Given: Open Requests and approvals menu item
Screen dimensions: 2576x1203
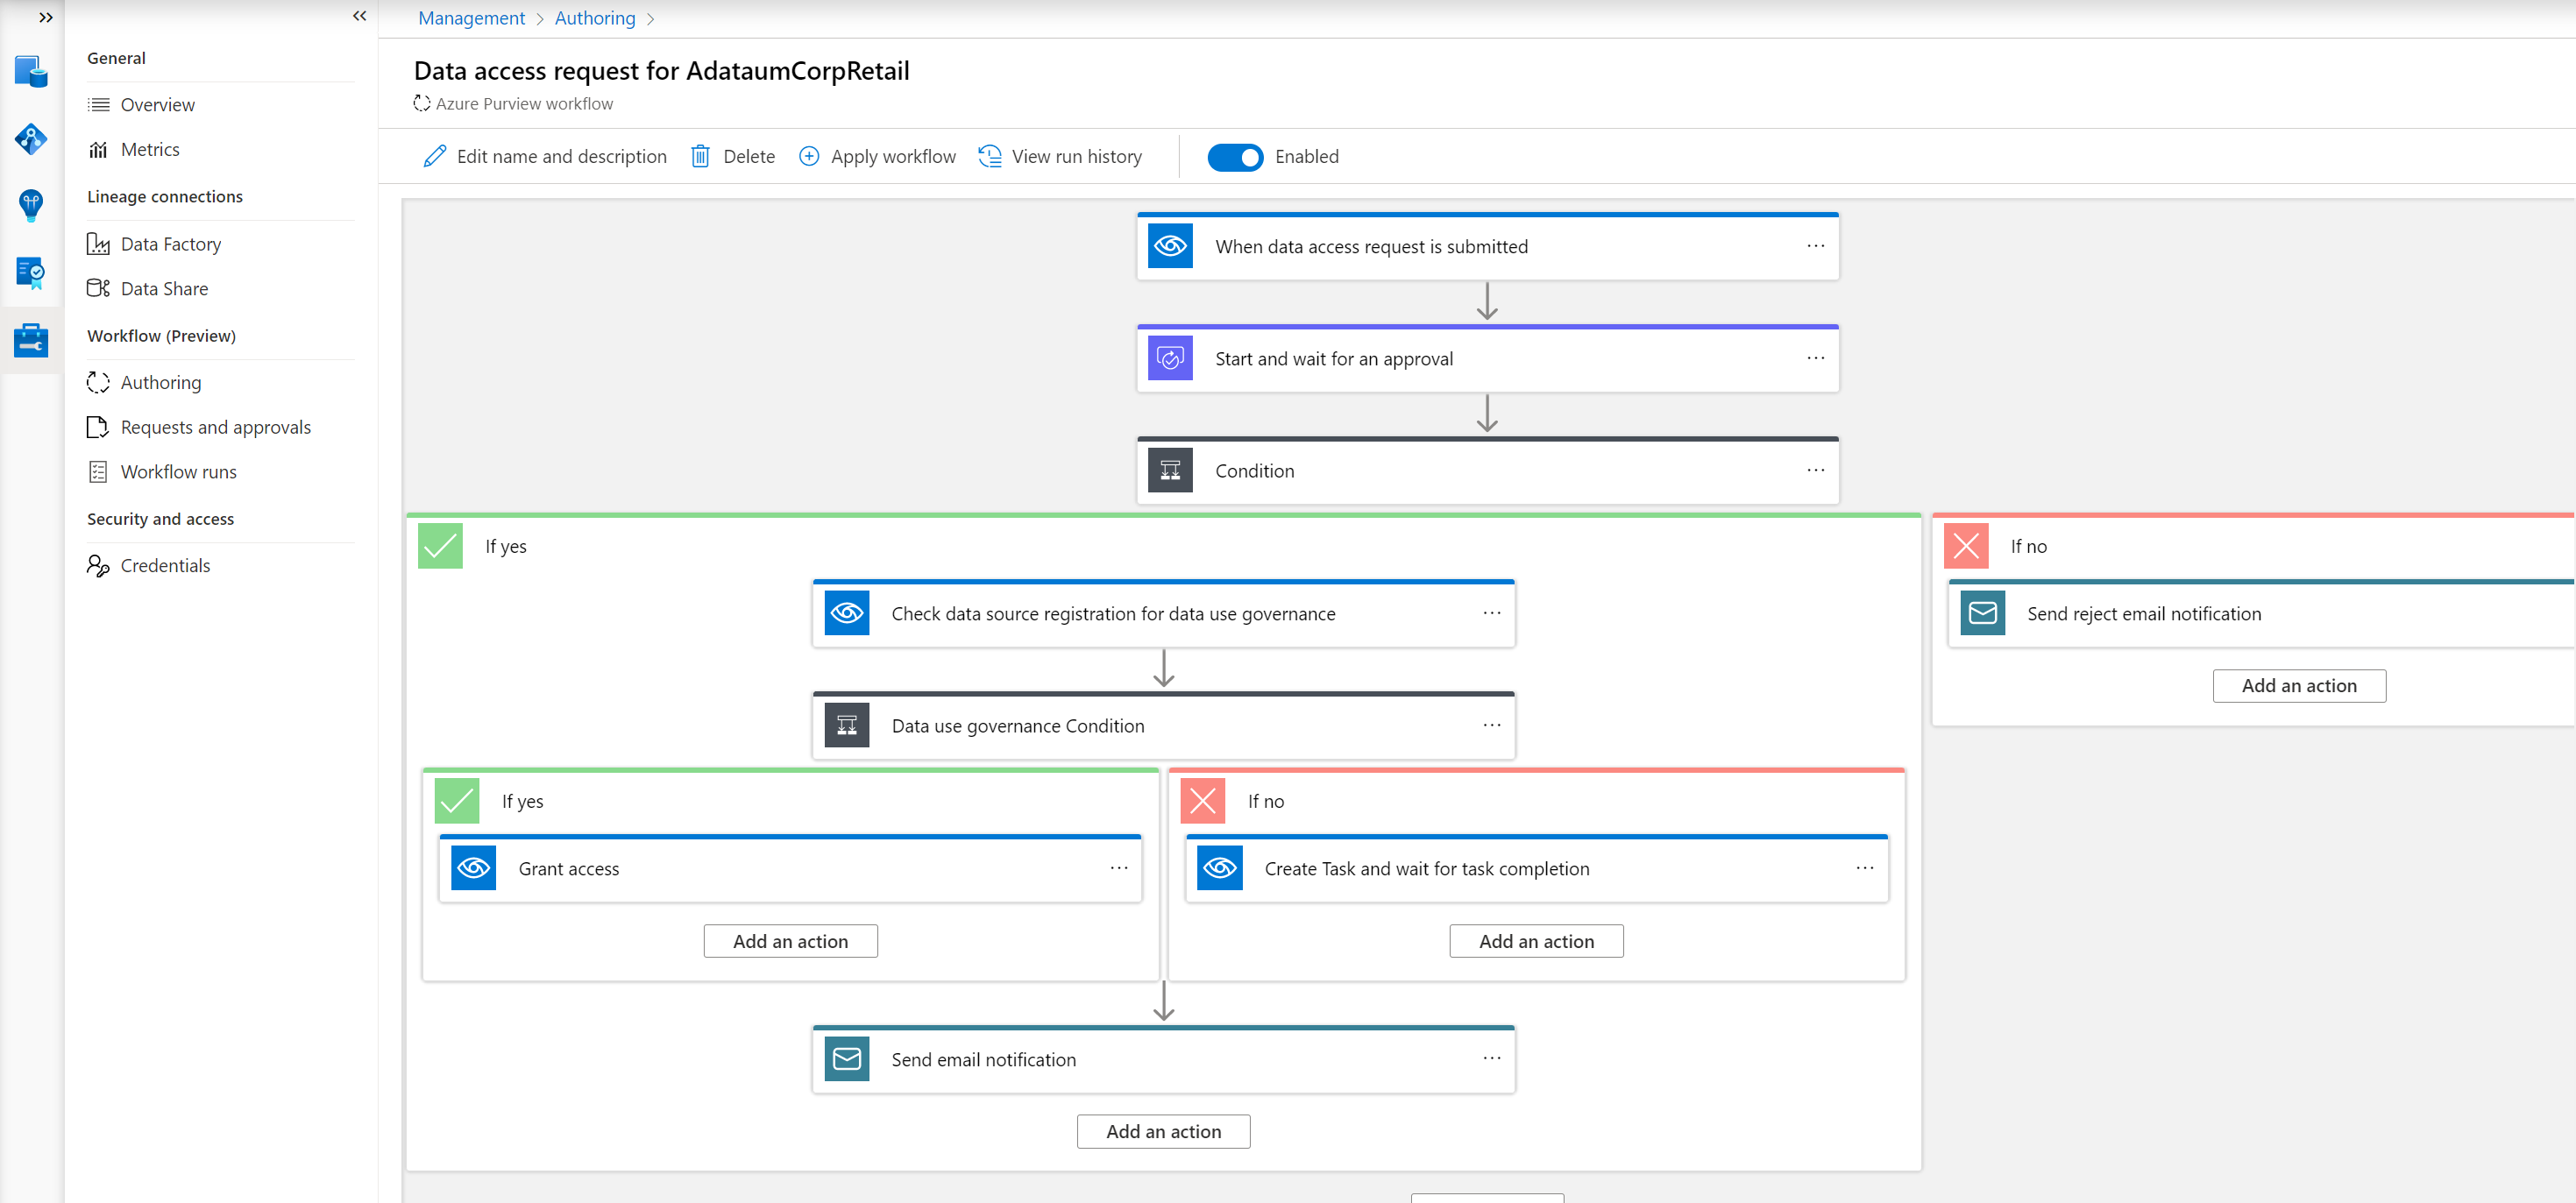Looking at the screenshot, I should [x=215, y=427].
